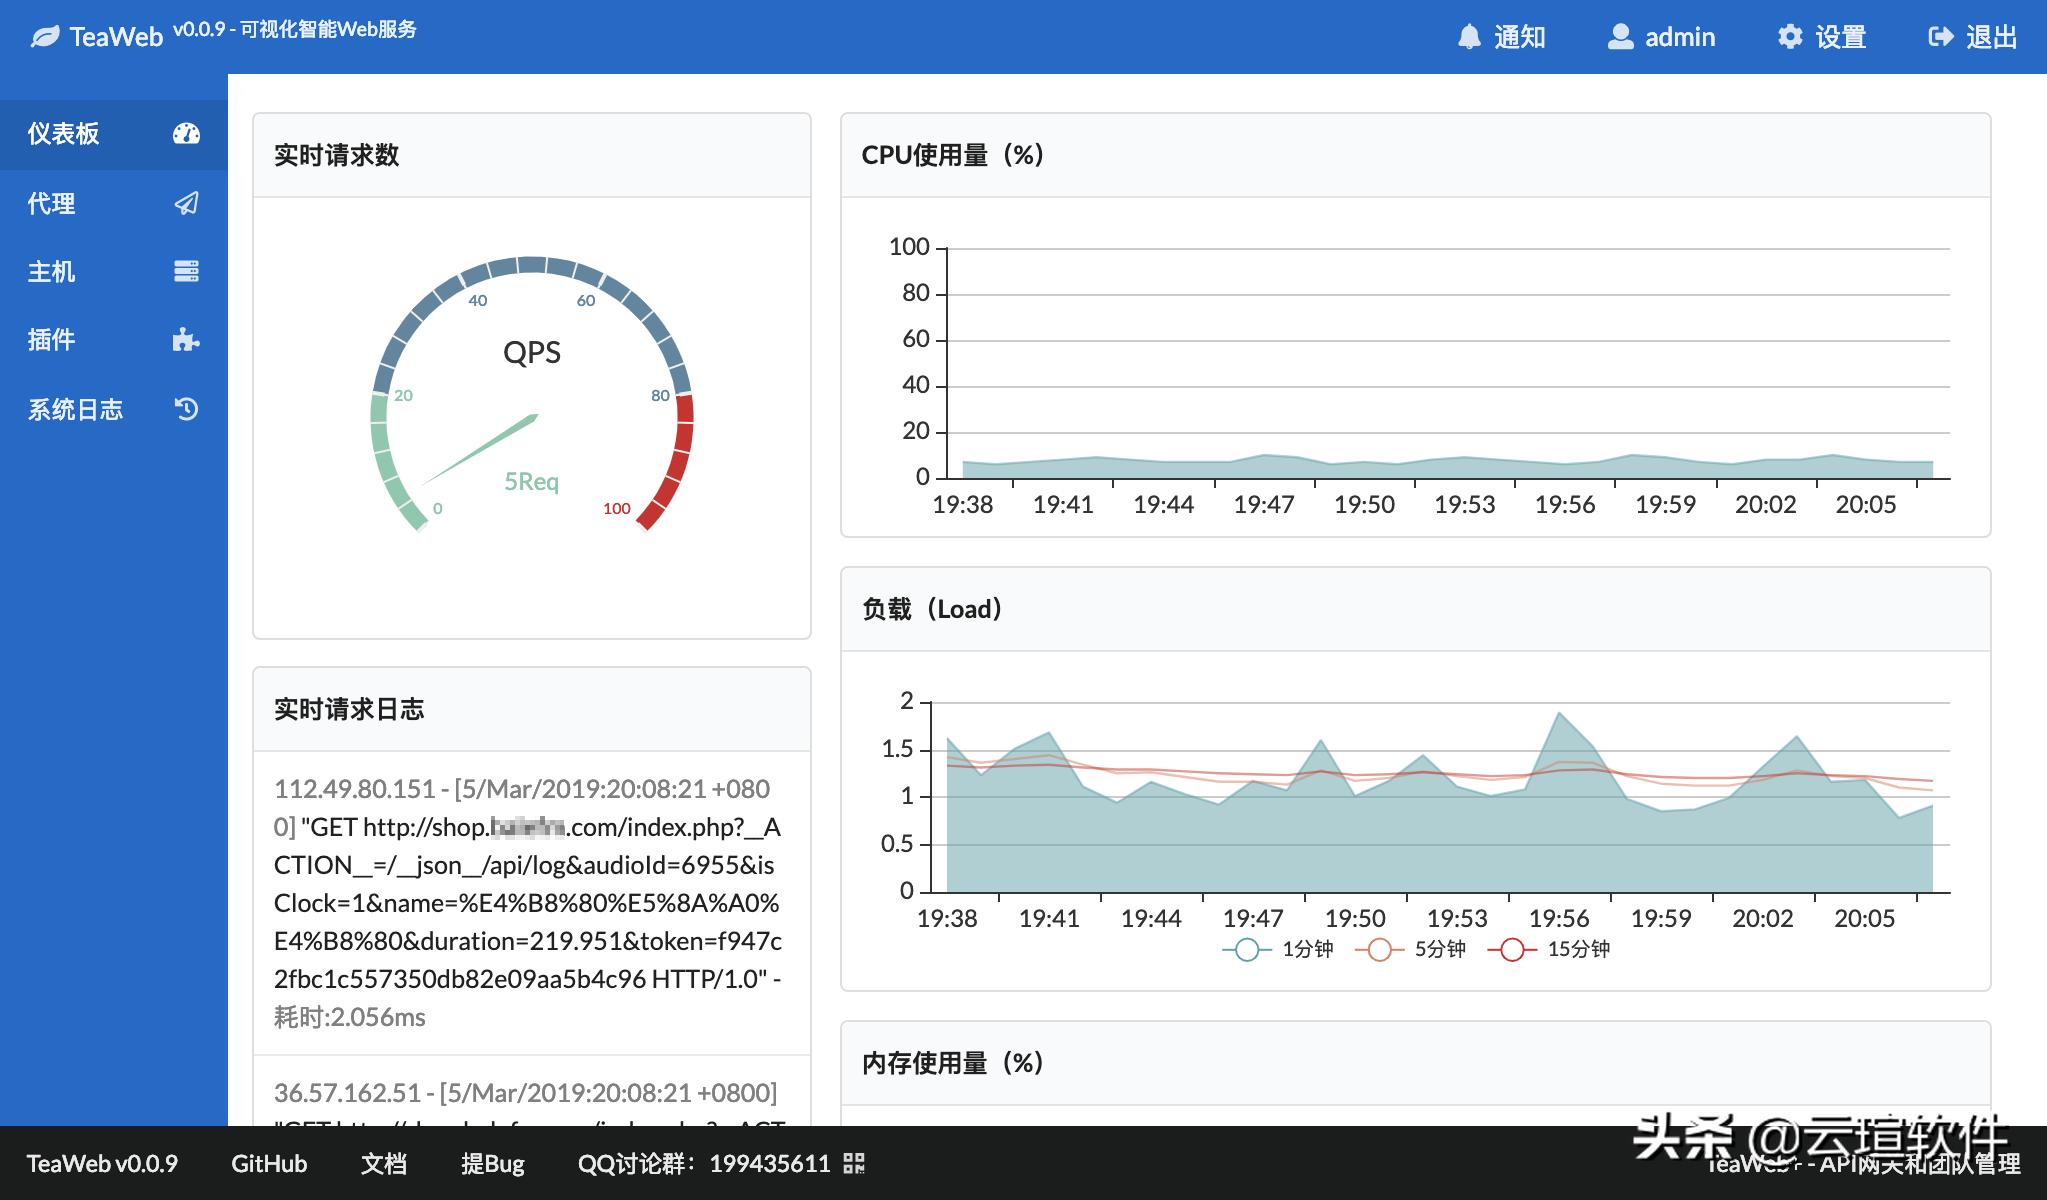Open the 系统日志 sidebar menu
The height and width of the screenshot is (1200, 2047).
[76, 409]
